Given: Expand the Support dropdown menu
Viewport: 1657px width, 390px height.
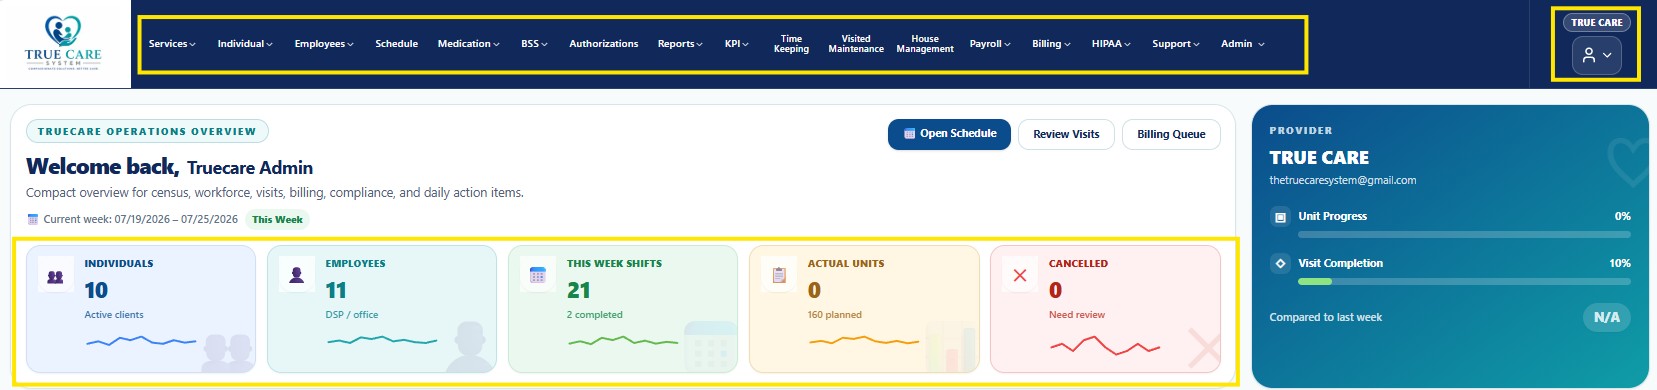Looking at the screenshot, I should click(1176, 44).
